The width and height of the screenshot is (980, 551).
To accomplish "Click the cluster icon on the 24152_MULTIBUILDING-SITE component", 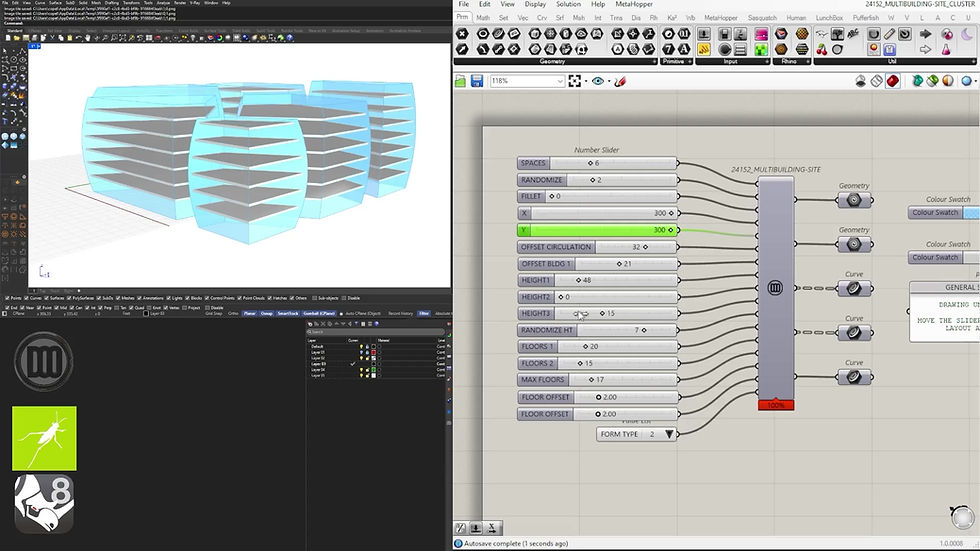I will pyautogui.click(x=775, y=288).
